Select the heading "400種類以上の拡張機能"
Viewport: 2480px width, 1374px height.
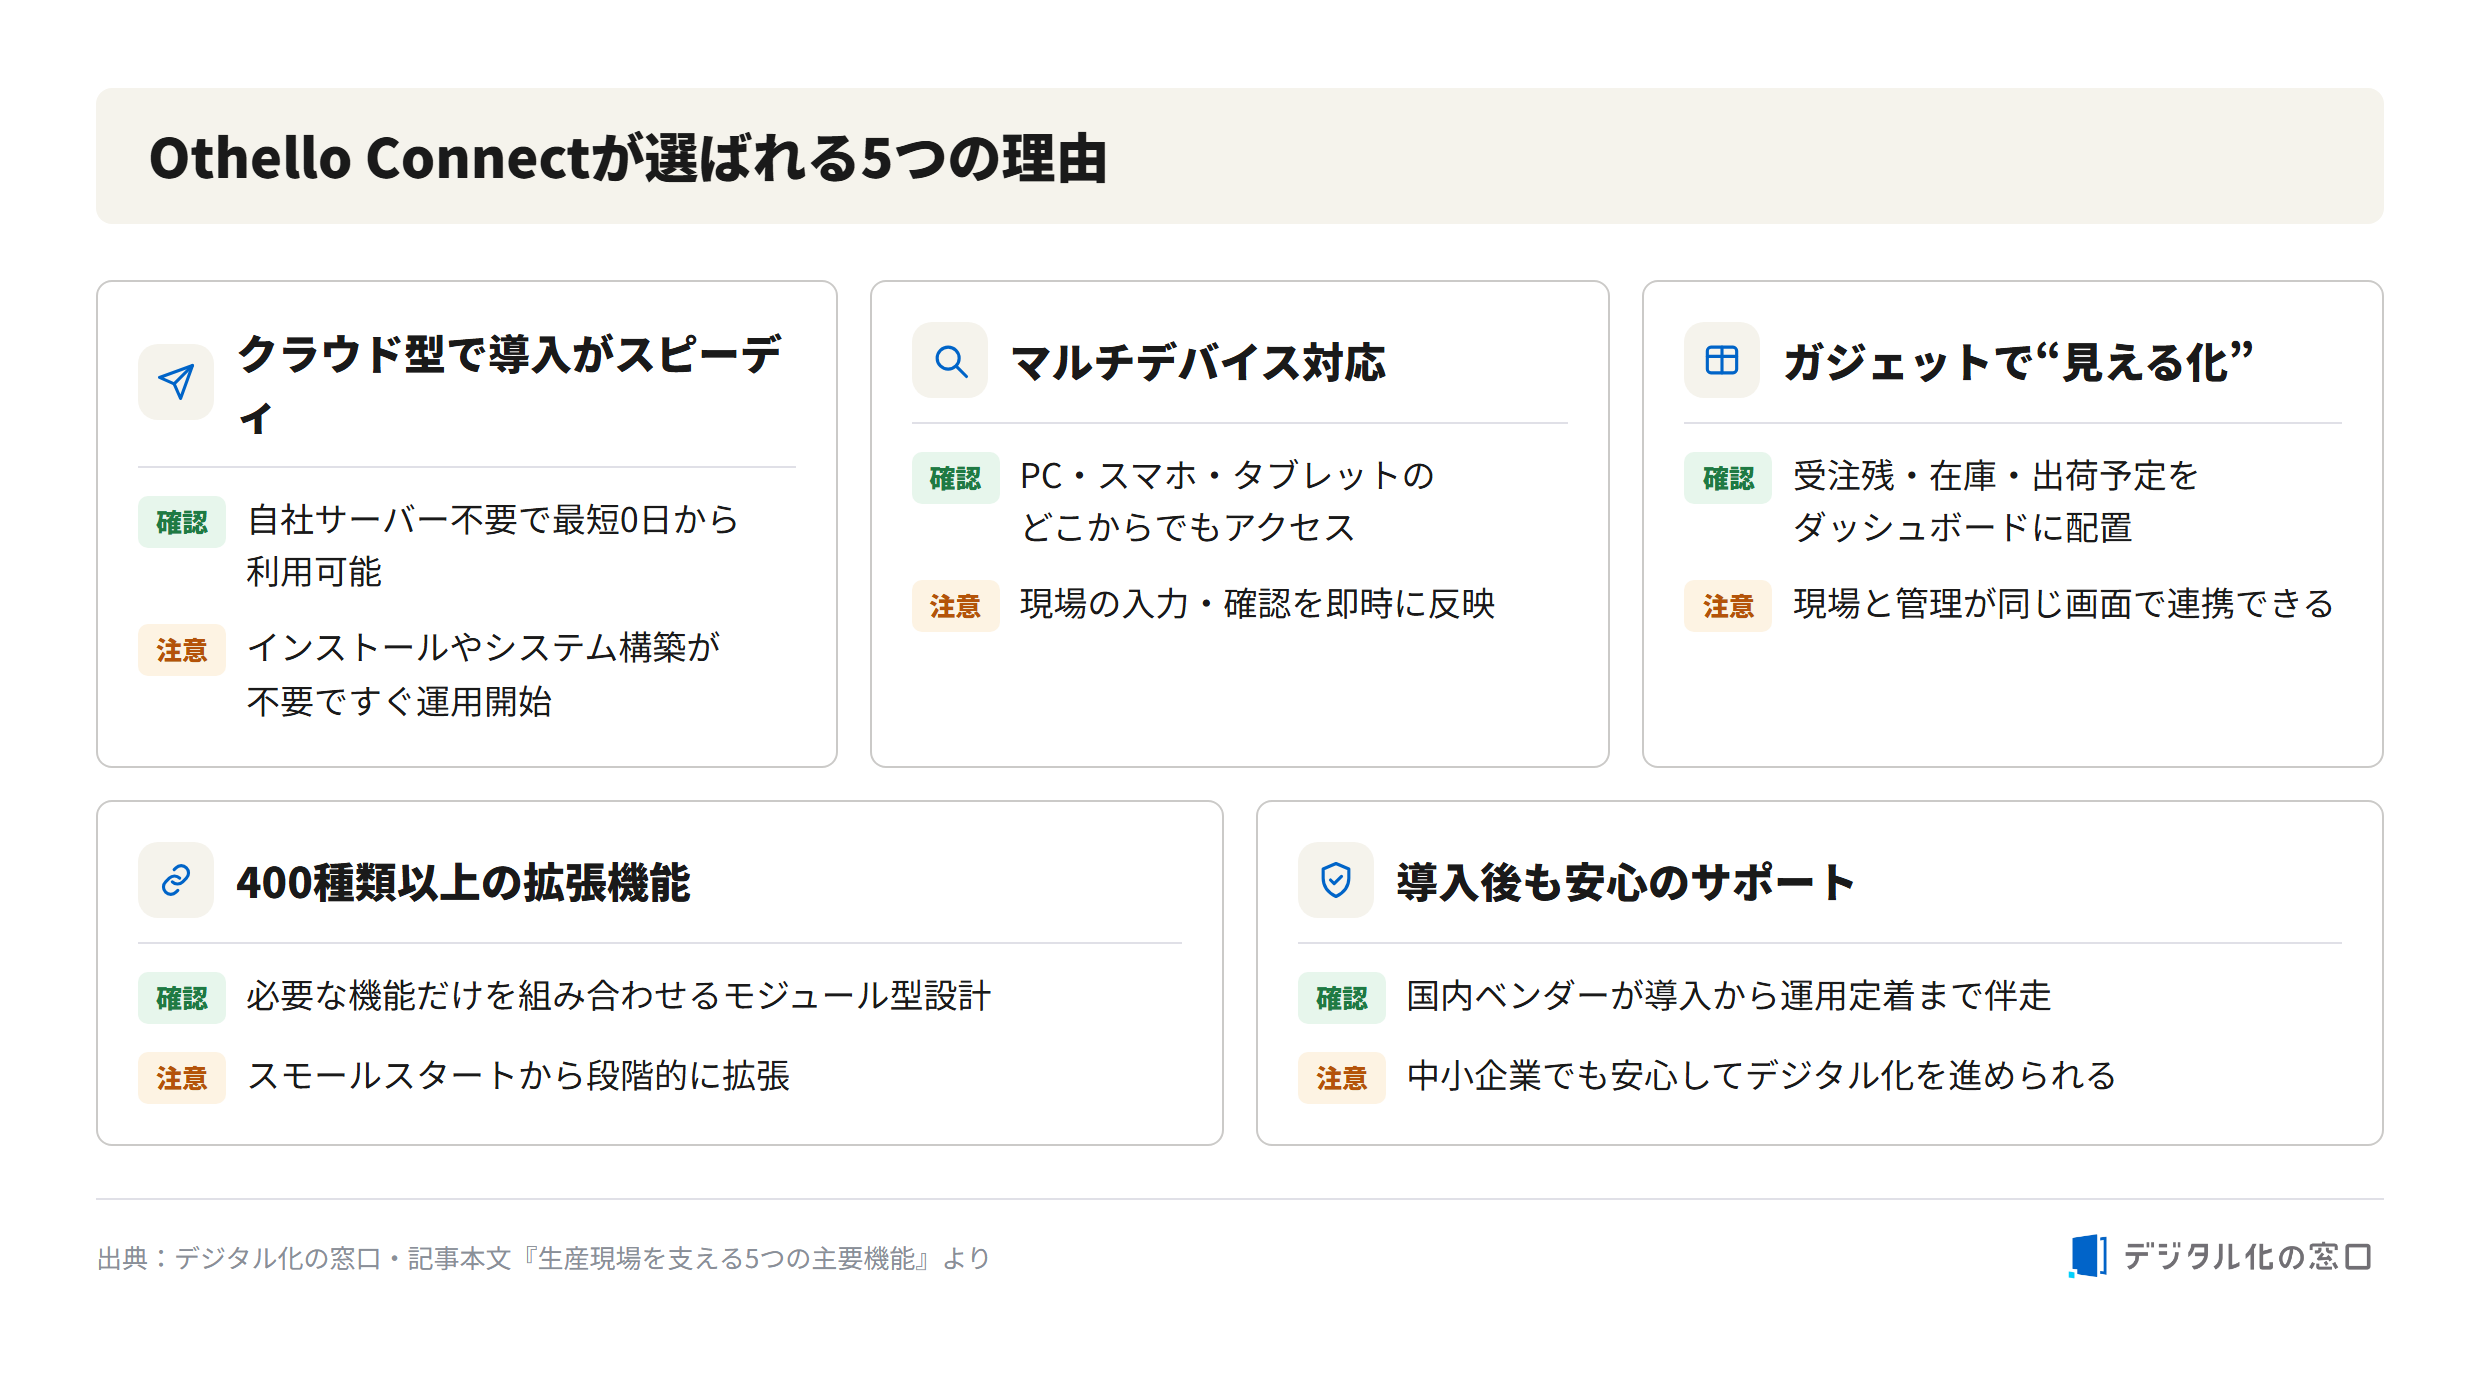(463, 882)
